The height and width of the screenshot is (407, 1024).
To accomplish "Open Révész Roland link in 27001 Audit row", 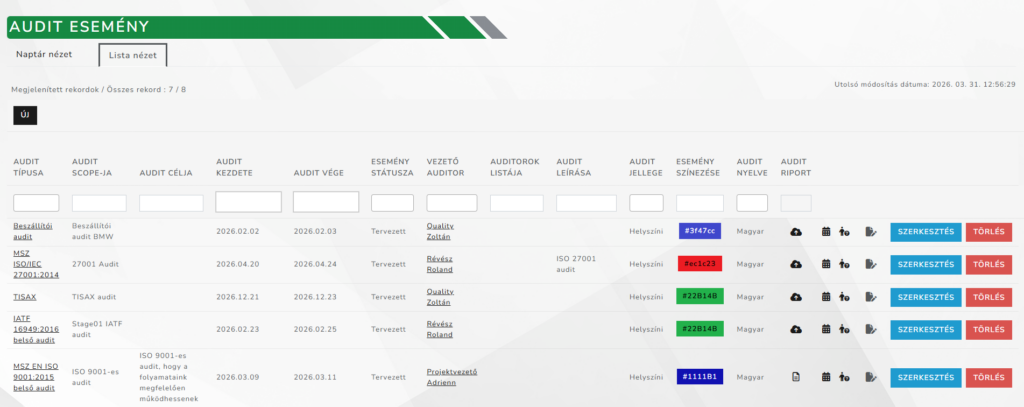I will (x=440, y=264).
